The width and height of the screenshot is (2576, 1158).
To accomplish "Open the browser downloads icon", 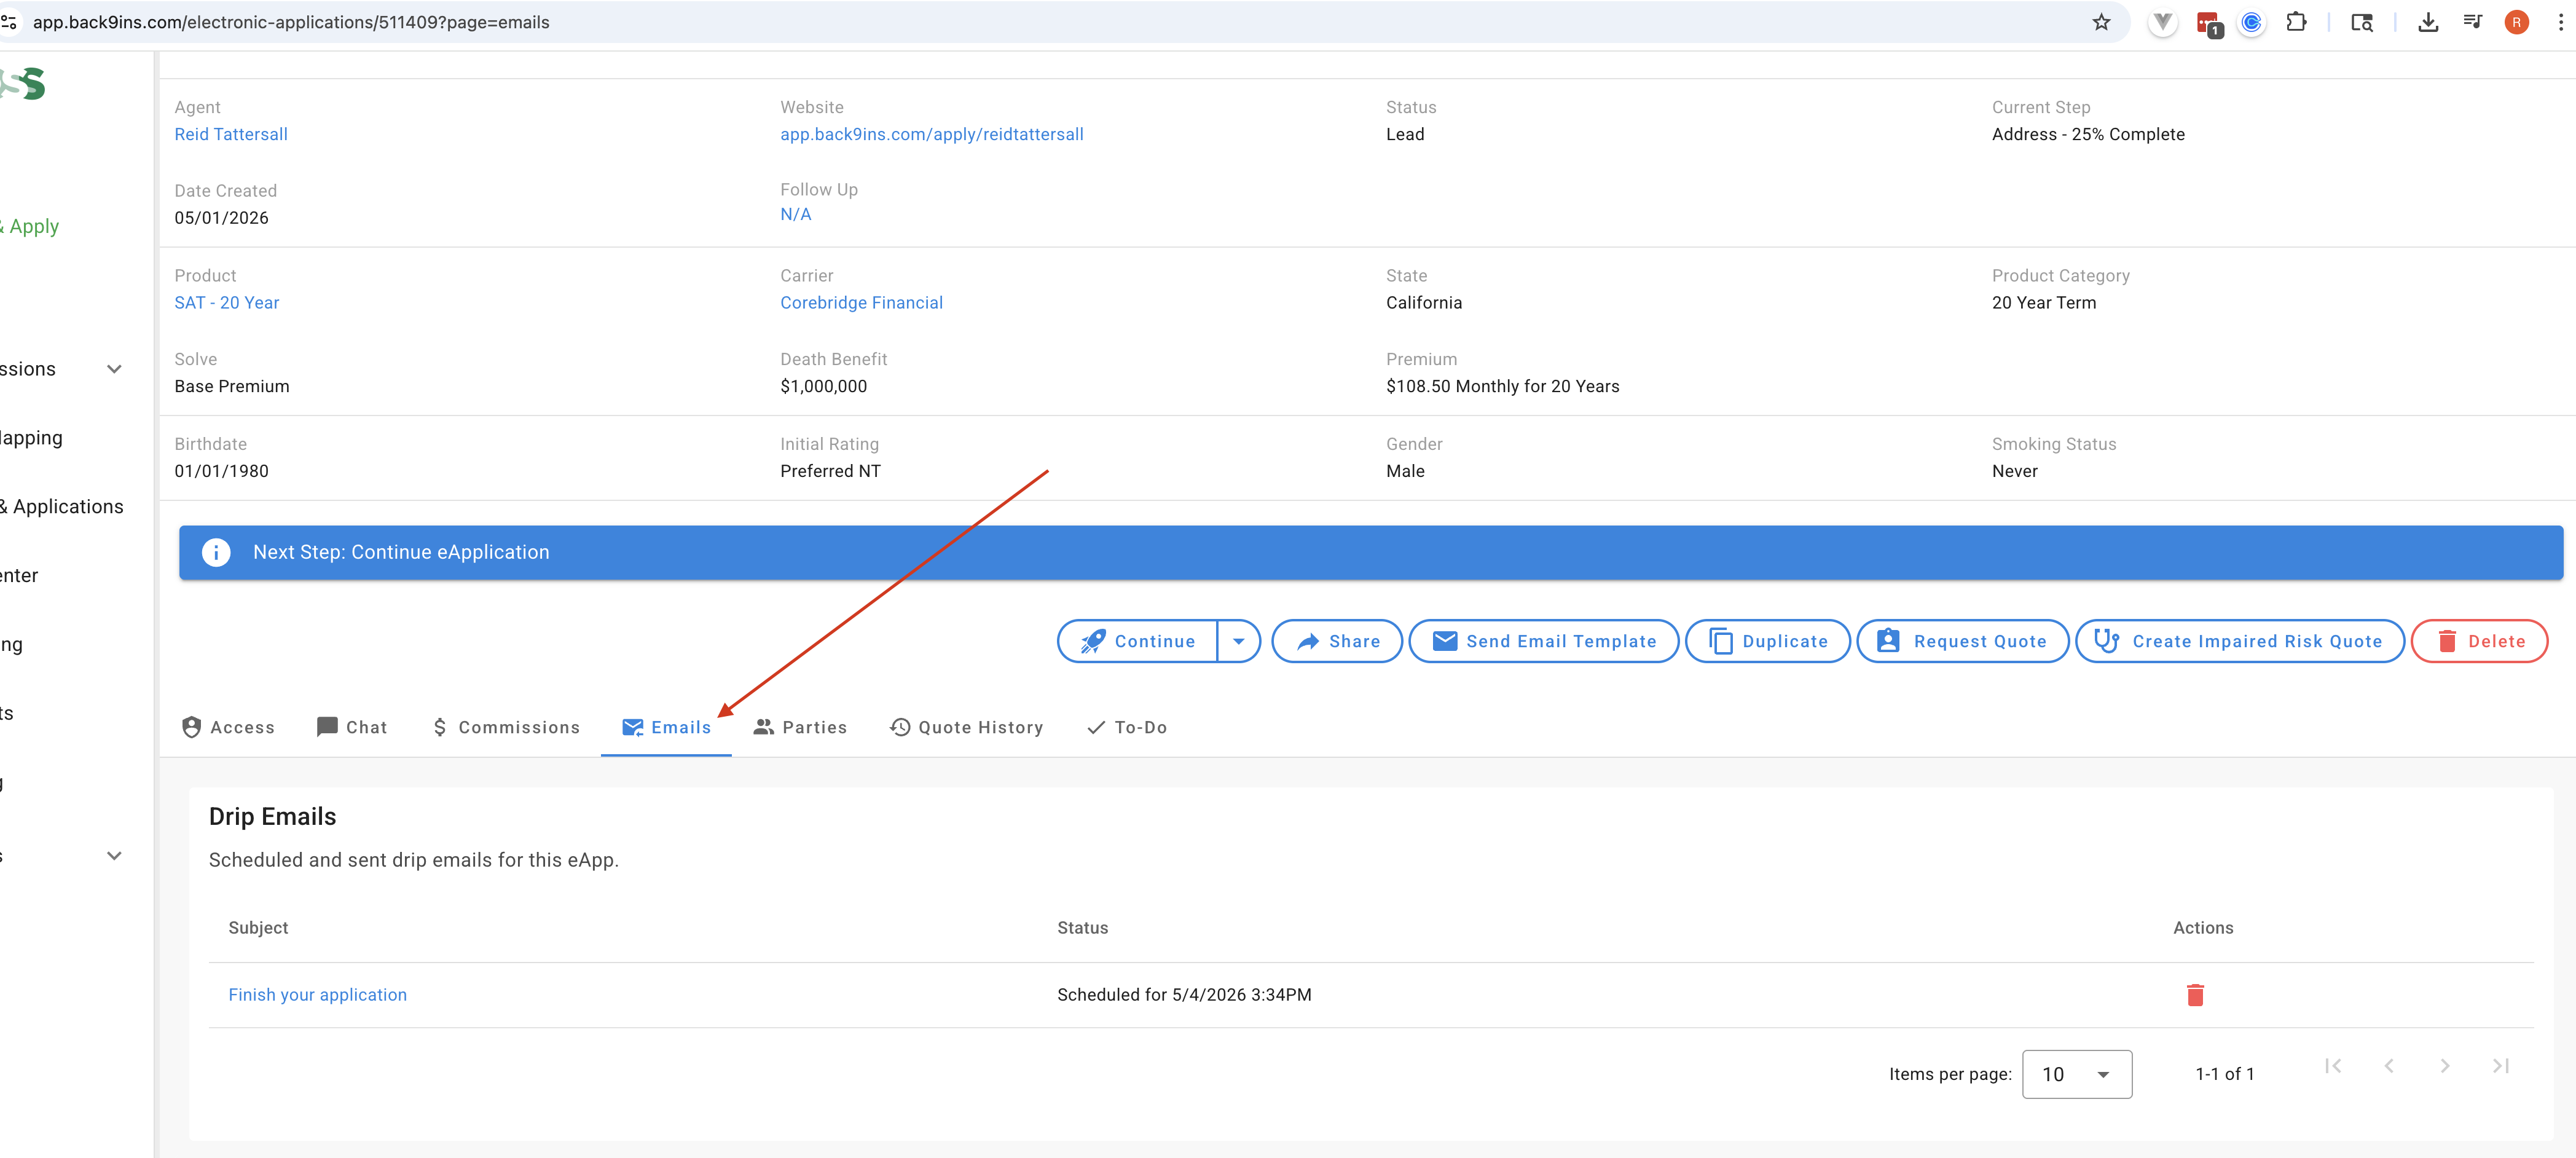I will [x=2427, y=22].
